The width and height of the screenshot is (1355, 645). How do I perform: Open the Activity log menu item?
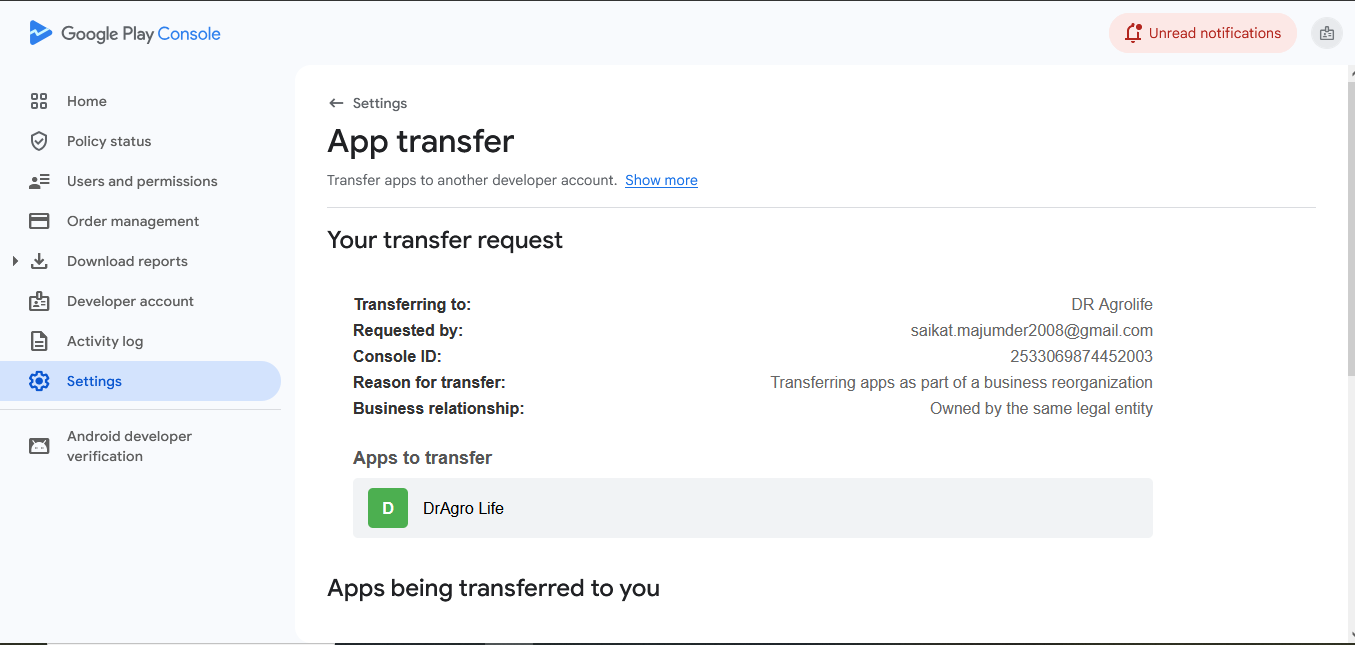(x=105, y=341)
